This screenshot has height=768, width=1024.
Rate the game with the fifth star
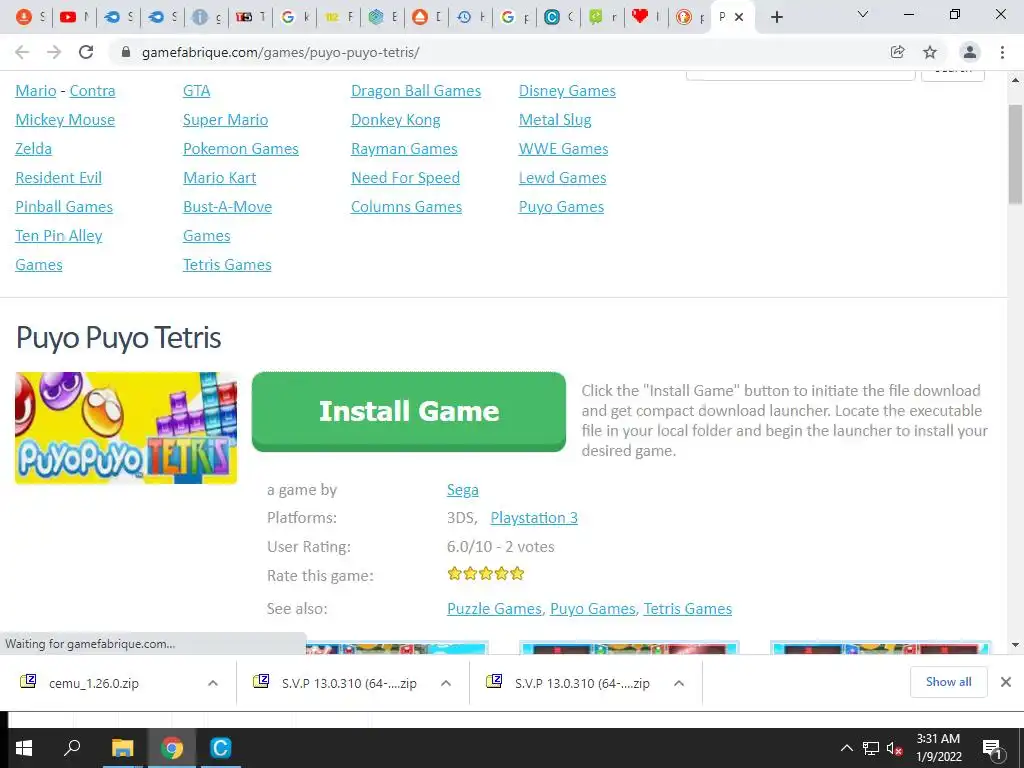[x=517, y=573]
